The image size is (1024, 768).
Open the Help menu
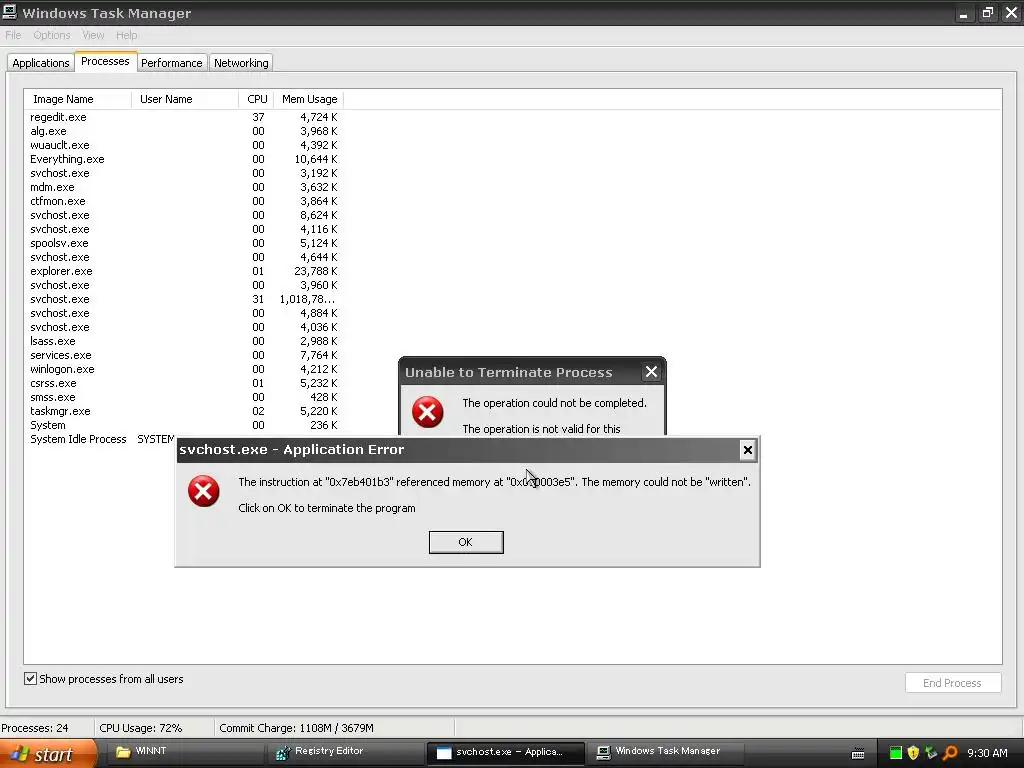point(127,35)
